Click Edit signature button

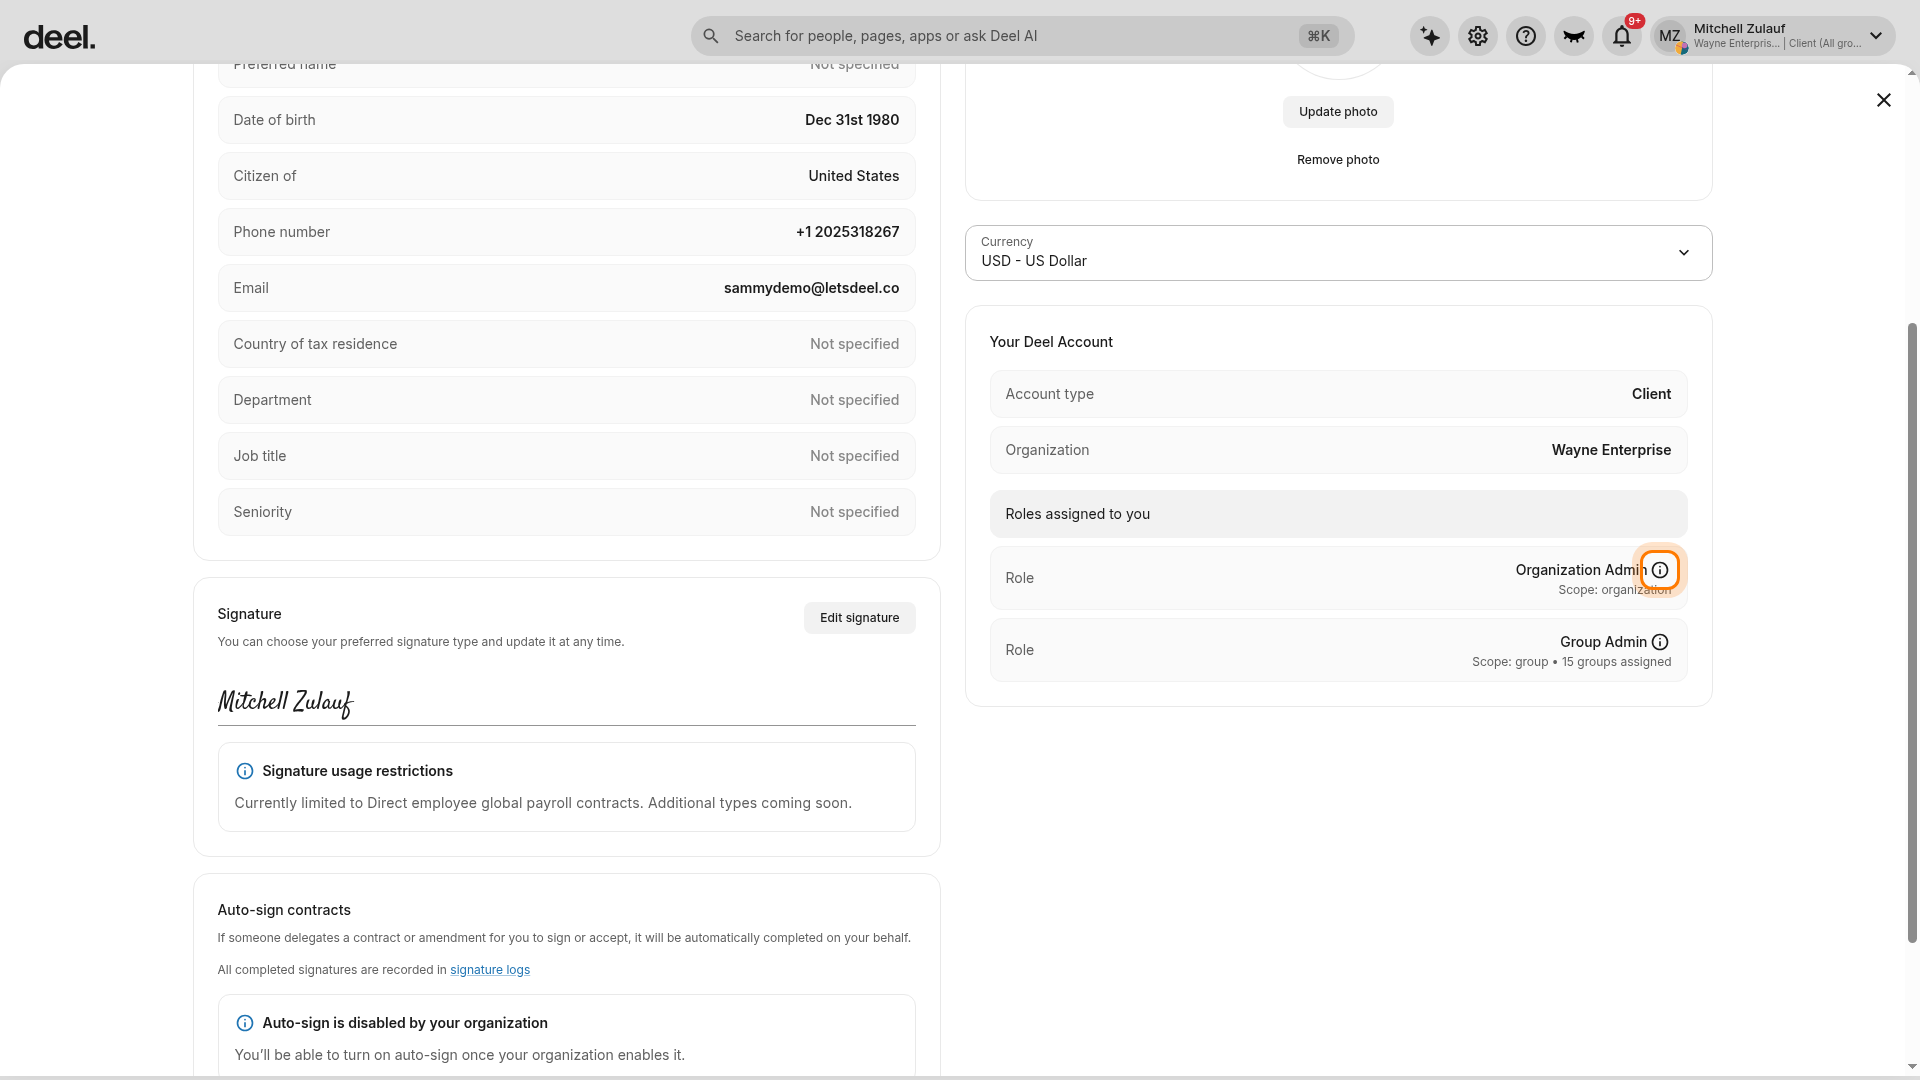click(859, 618)
